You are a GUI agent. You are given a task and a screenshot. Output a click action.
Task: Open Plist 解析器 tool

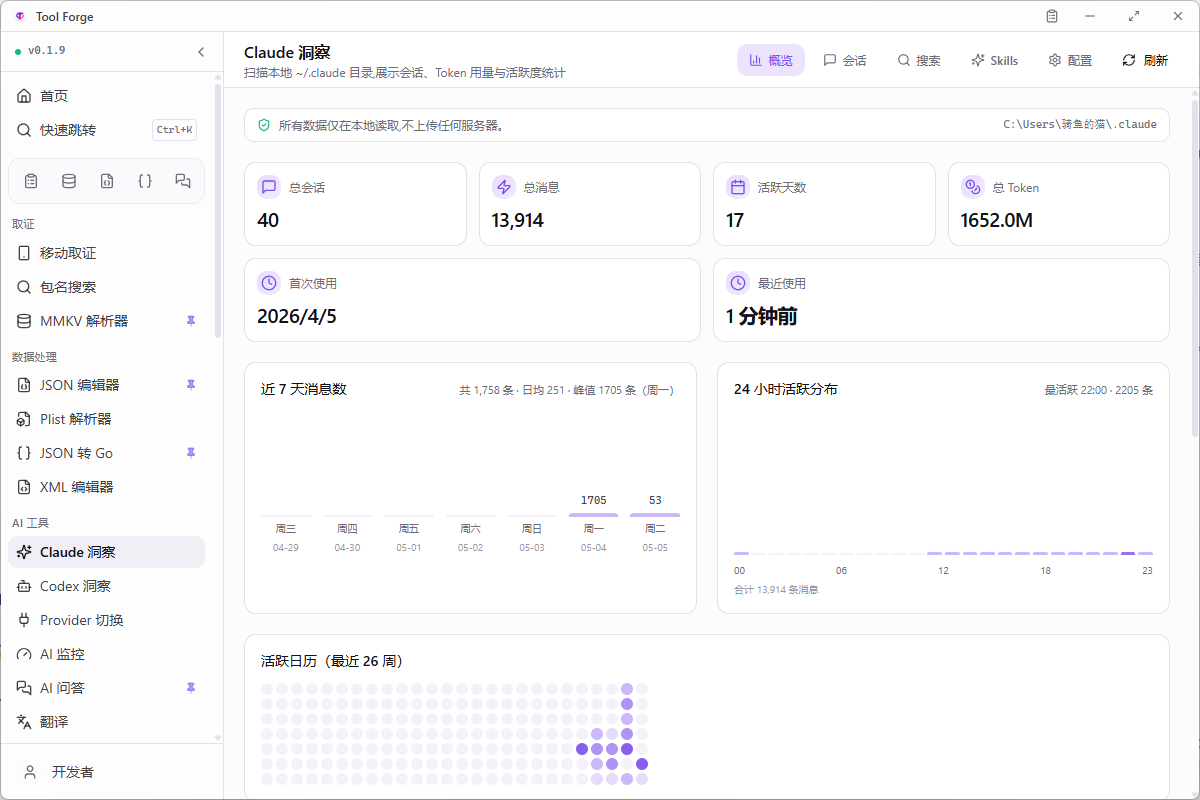click(106, 419)
